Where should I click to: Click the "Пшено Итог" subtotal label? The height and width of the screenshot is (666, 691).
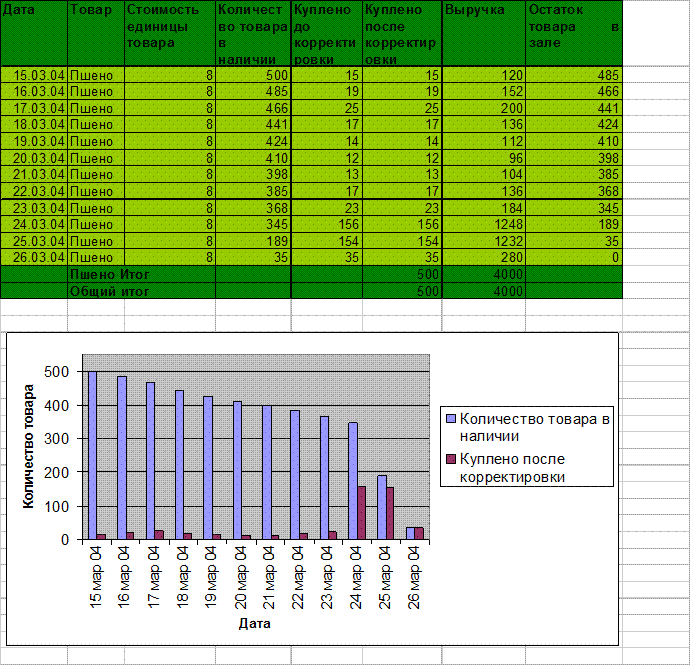[x=110, y=275]
